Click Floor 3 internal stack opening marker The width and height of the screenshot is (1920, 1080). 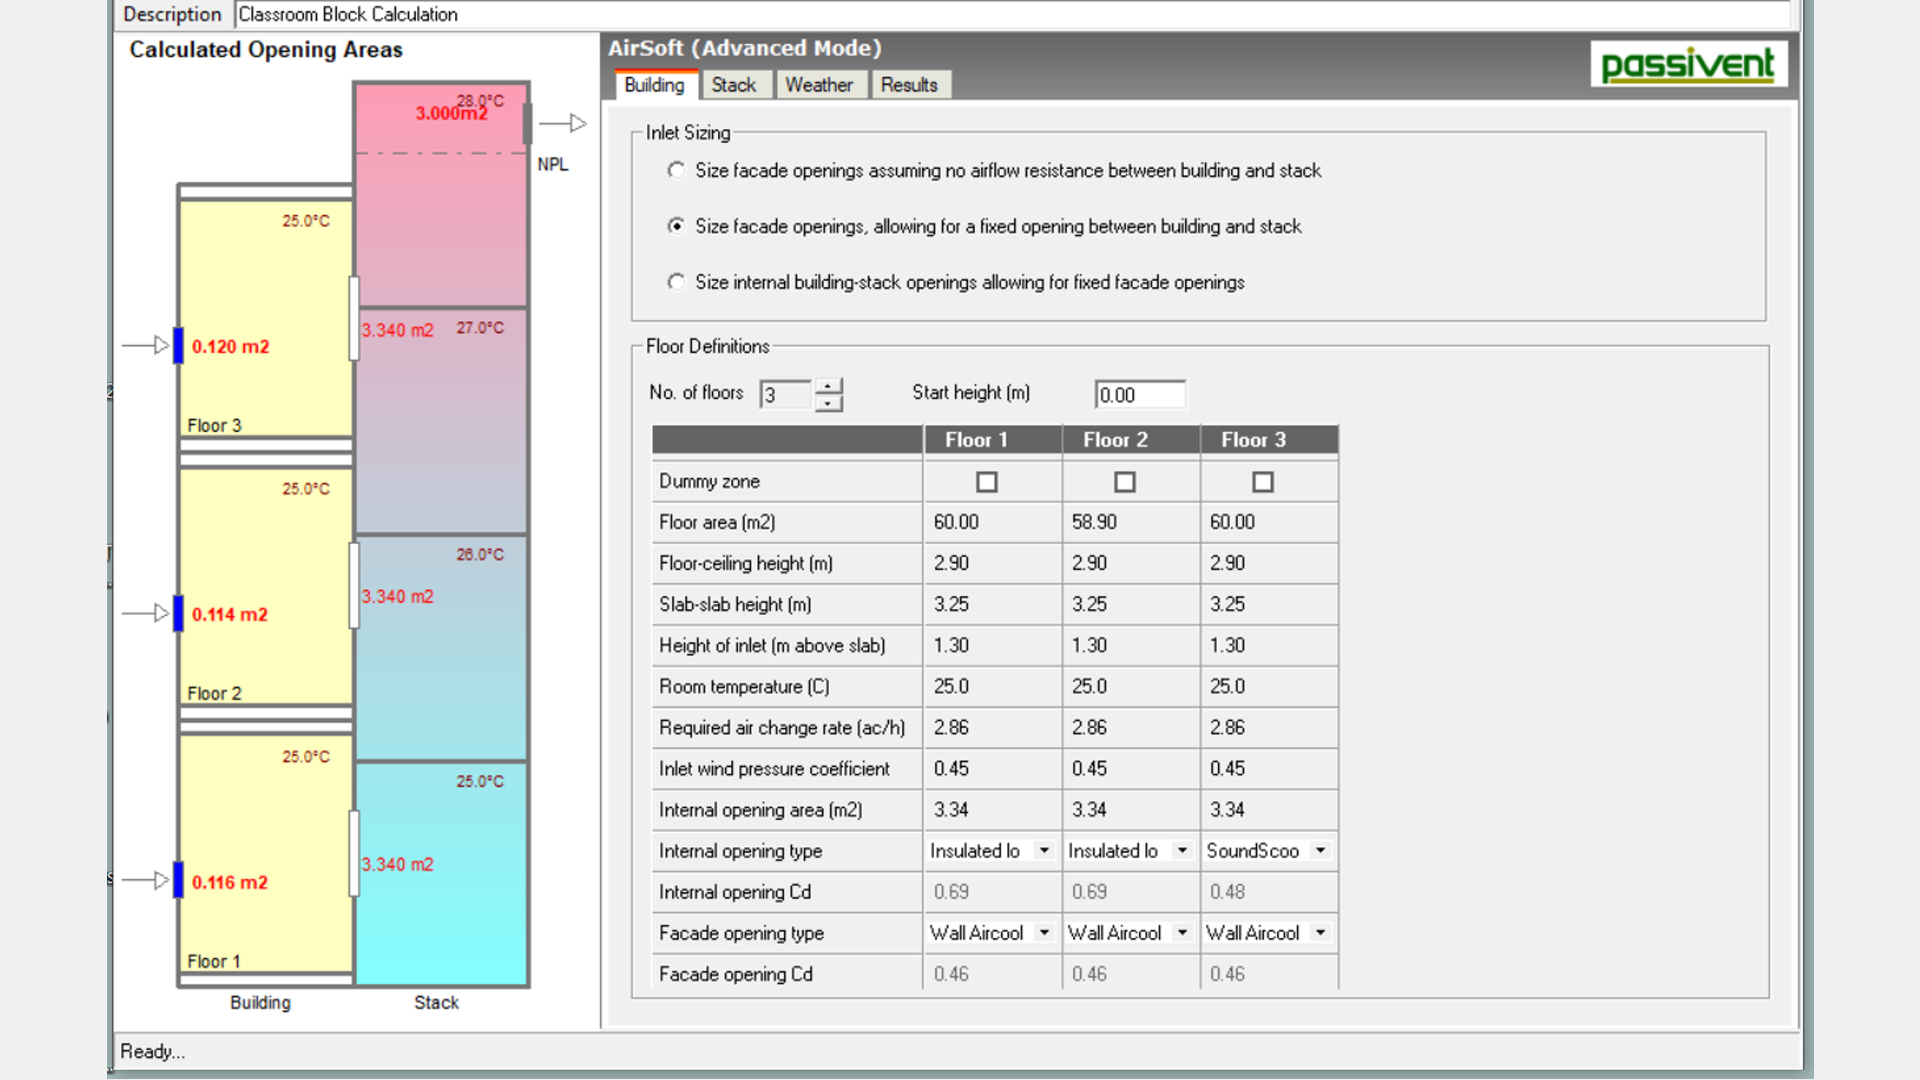pos(354,318)
